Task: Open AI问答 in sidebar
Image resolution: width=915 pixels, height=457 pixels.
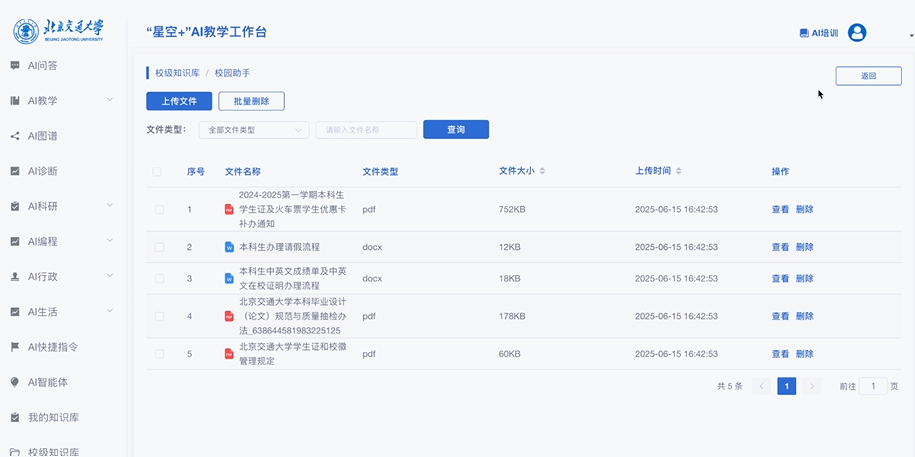Action: click(42, 65)
